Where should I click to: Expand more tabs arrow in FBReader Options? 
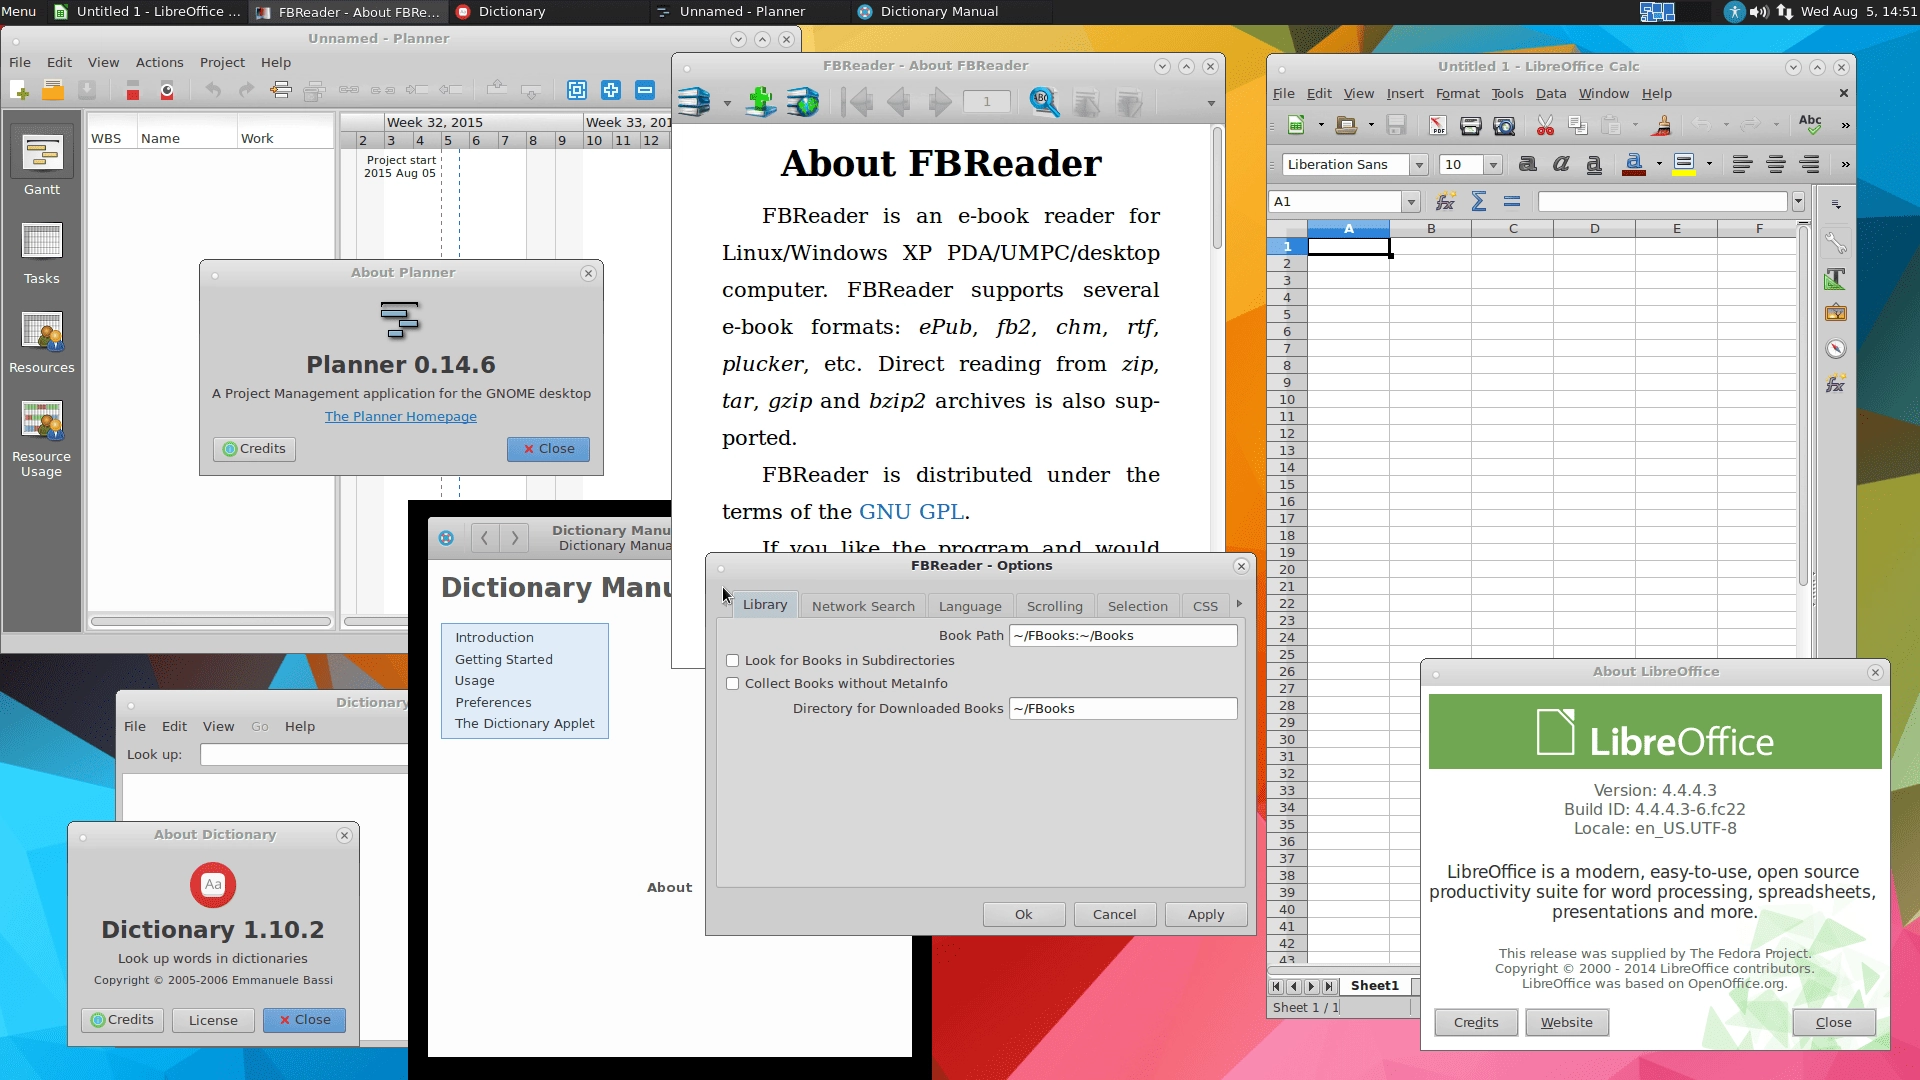tap(1239, 604)
